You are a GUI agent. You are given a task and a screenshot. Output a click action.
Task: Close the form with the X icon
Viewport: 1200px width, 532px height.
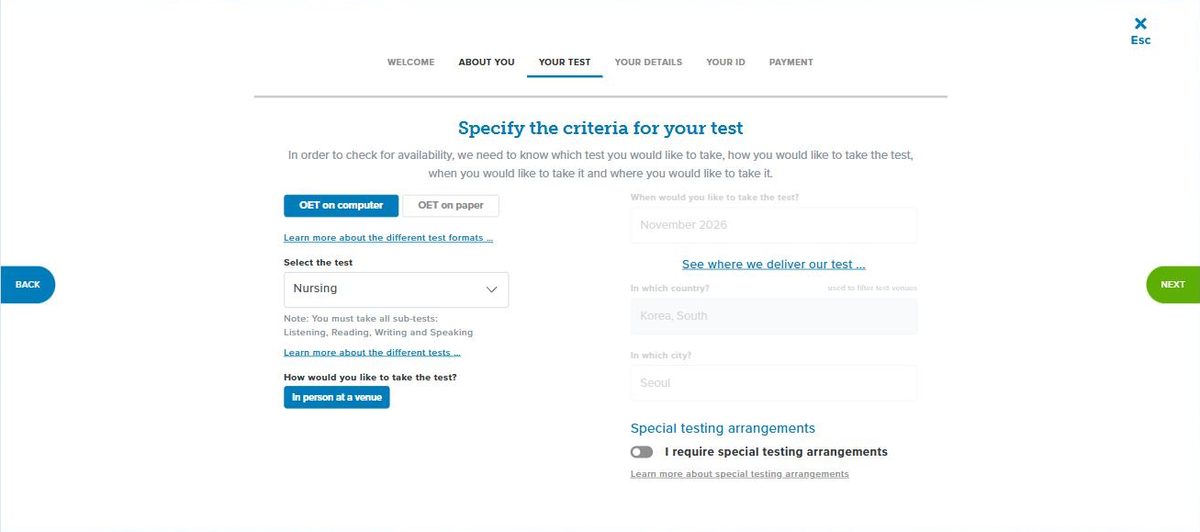point(1140,23)
